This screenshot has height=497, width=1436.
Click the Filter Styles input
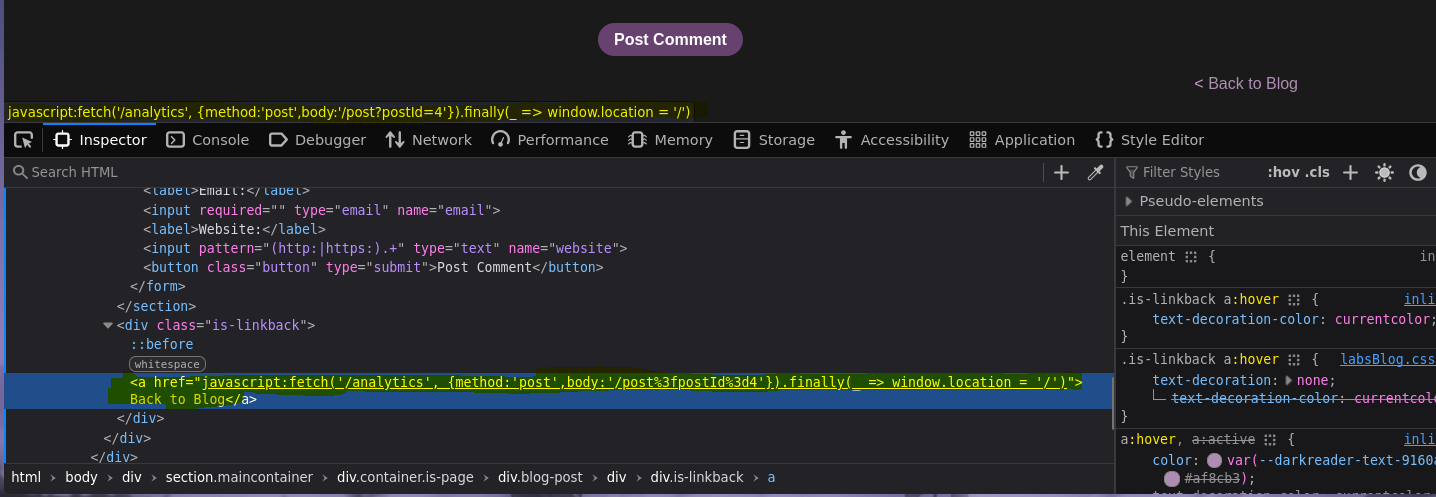1190,172
